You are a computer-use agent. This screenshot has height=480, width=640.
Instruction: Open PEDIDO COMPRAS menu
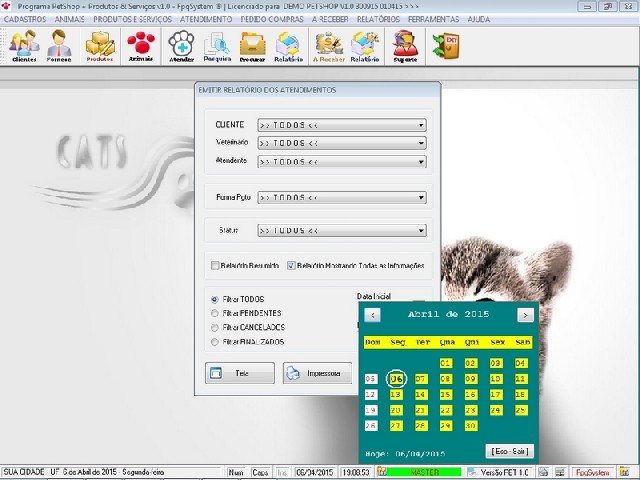(x=272, y=19)
